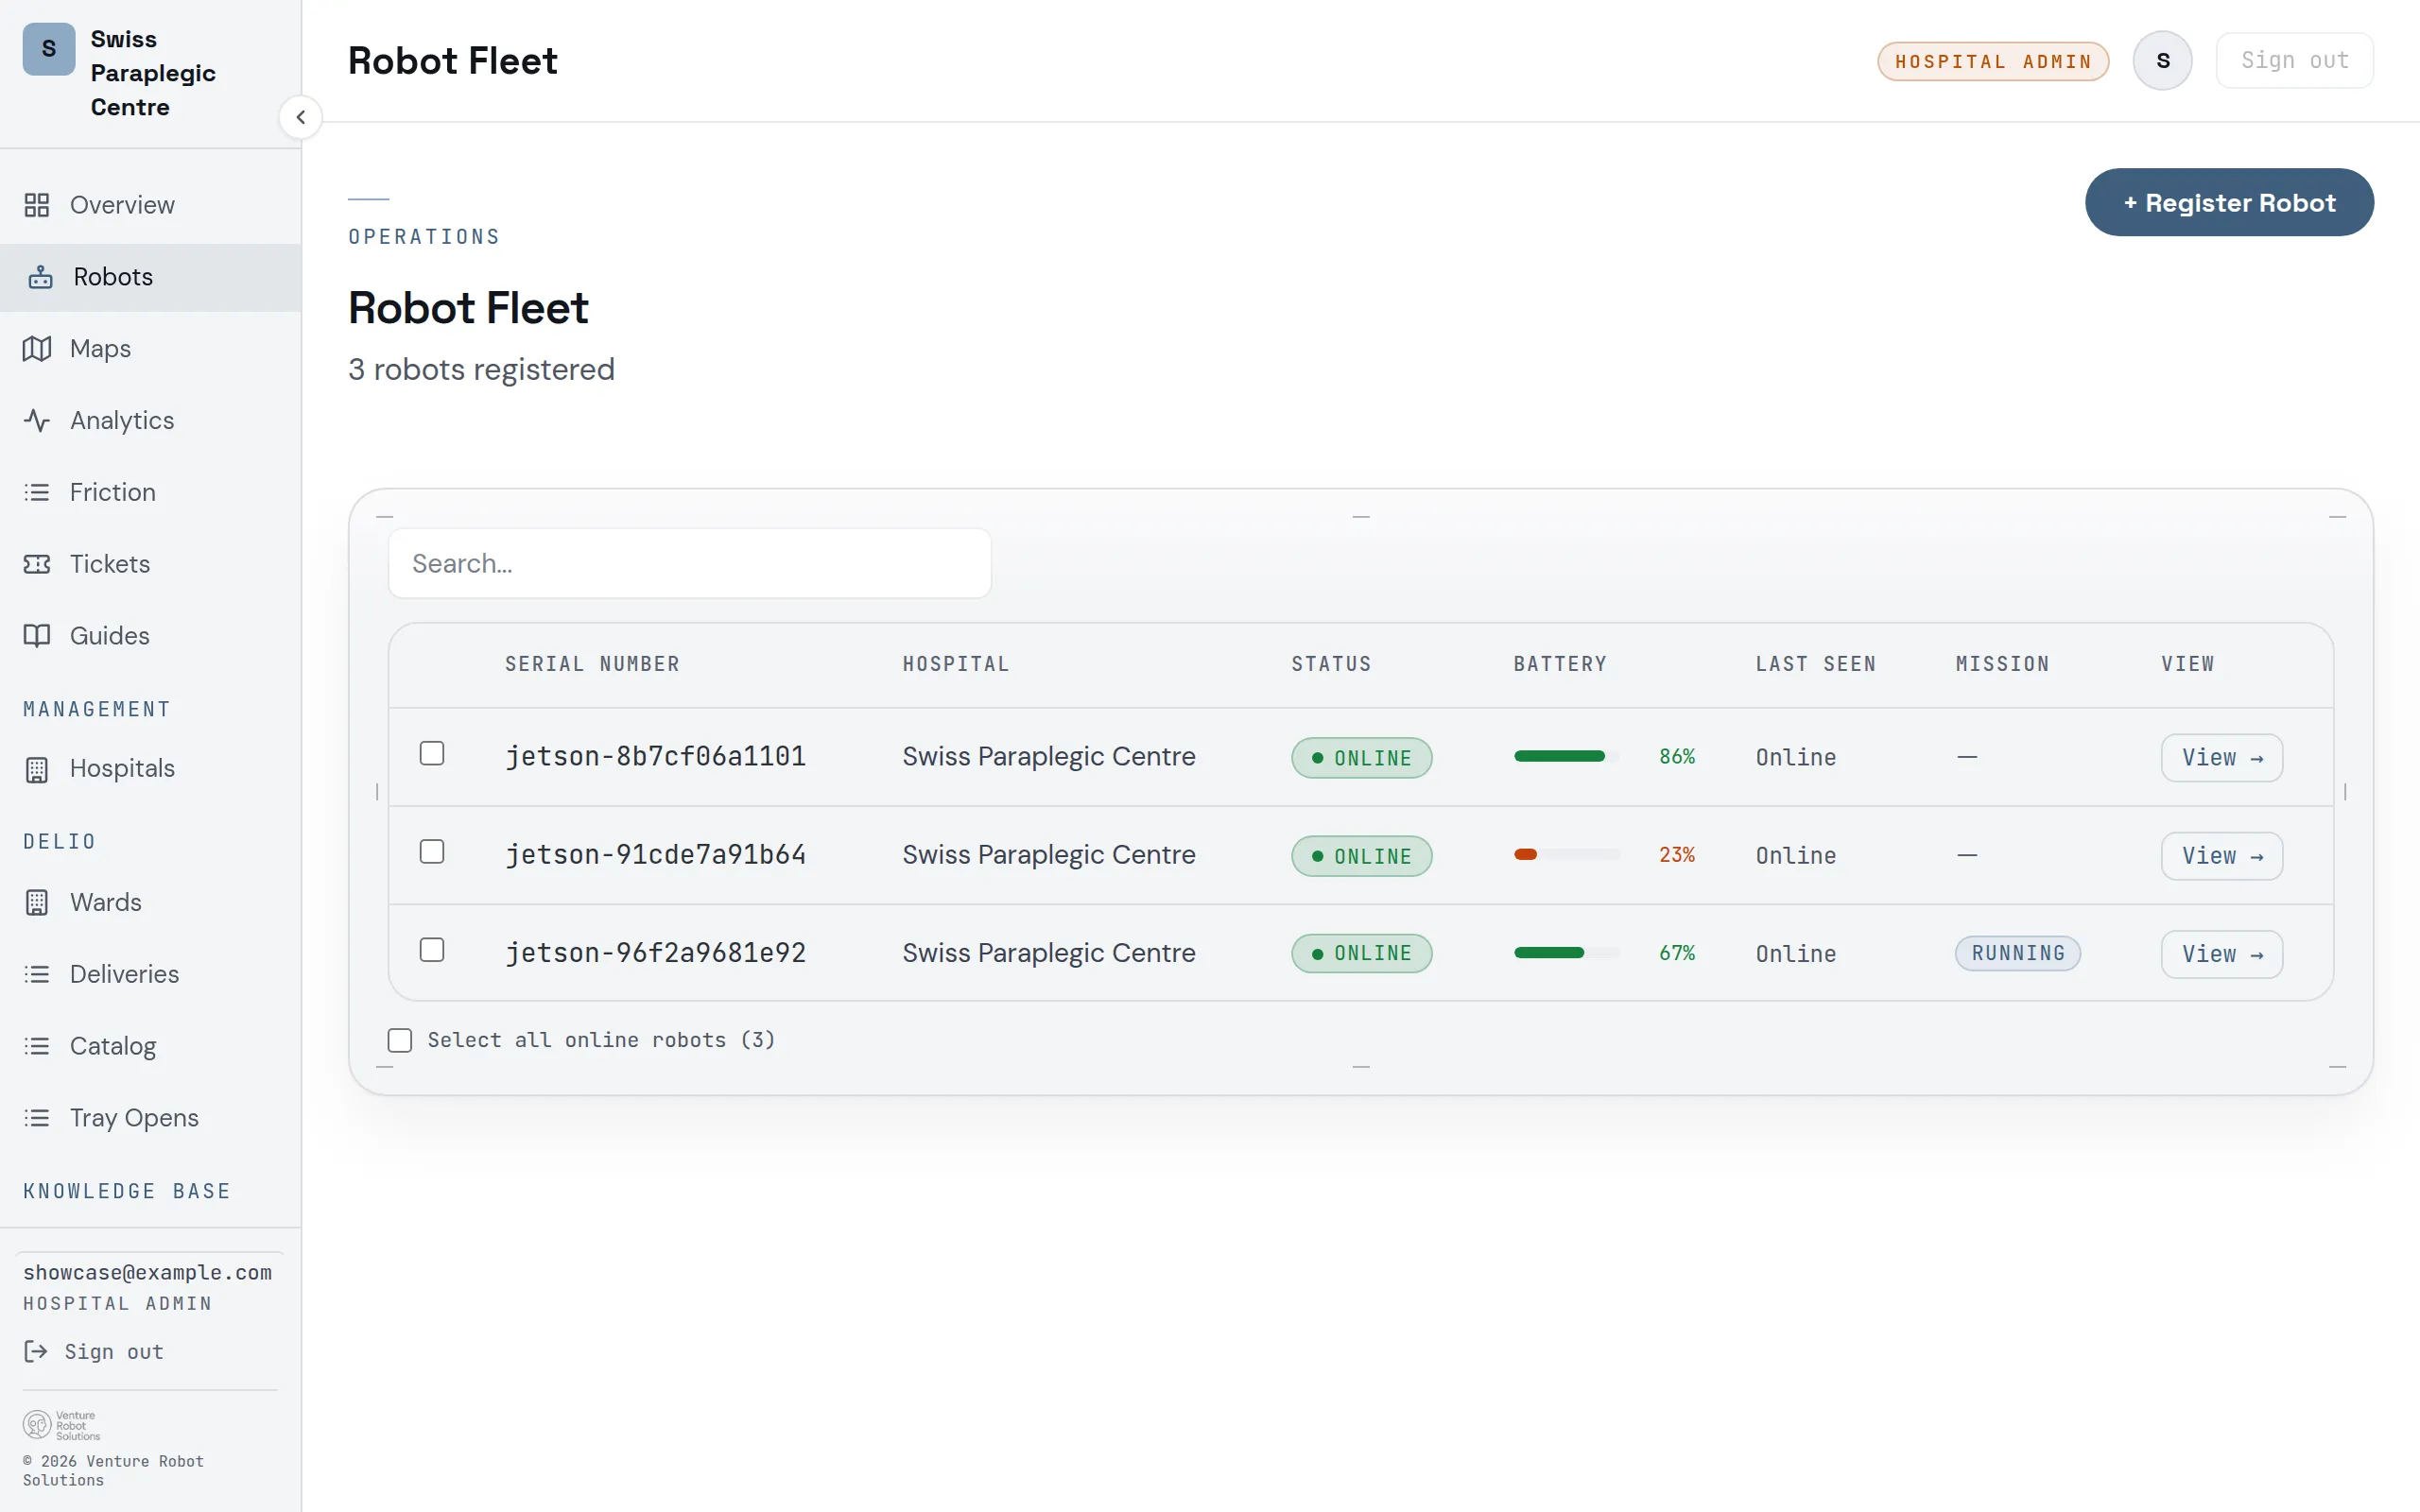Screen dimensions: 2420x1512
Task: Click the Hospitals building icon
Action: pyautogui.click(x=37, y=769)
